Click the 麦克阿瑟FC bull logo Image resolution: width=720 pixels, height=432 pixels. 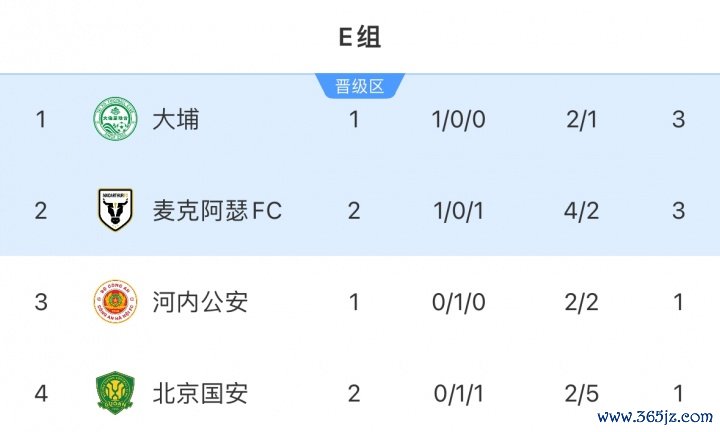tap(114, 210)
